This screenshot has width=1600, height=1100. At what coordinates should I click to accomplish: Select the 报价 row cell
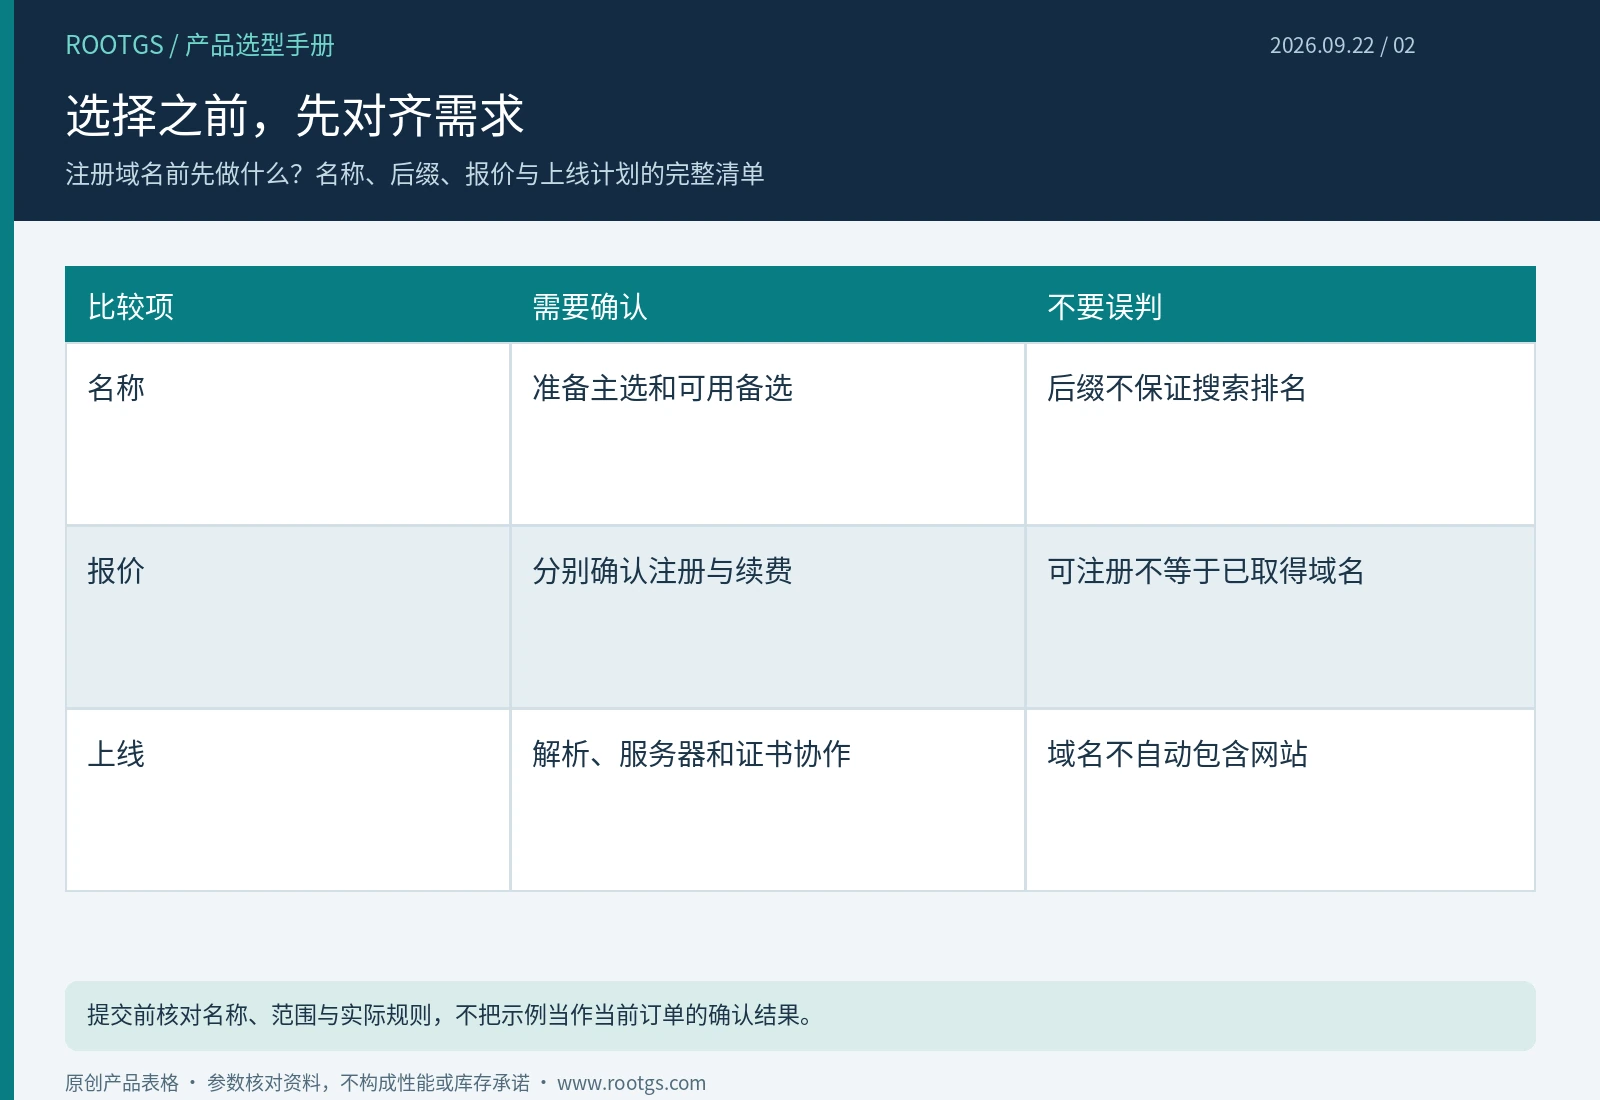pyautogui.click(x=288, y=617)
